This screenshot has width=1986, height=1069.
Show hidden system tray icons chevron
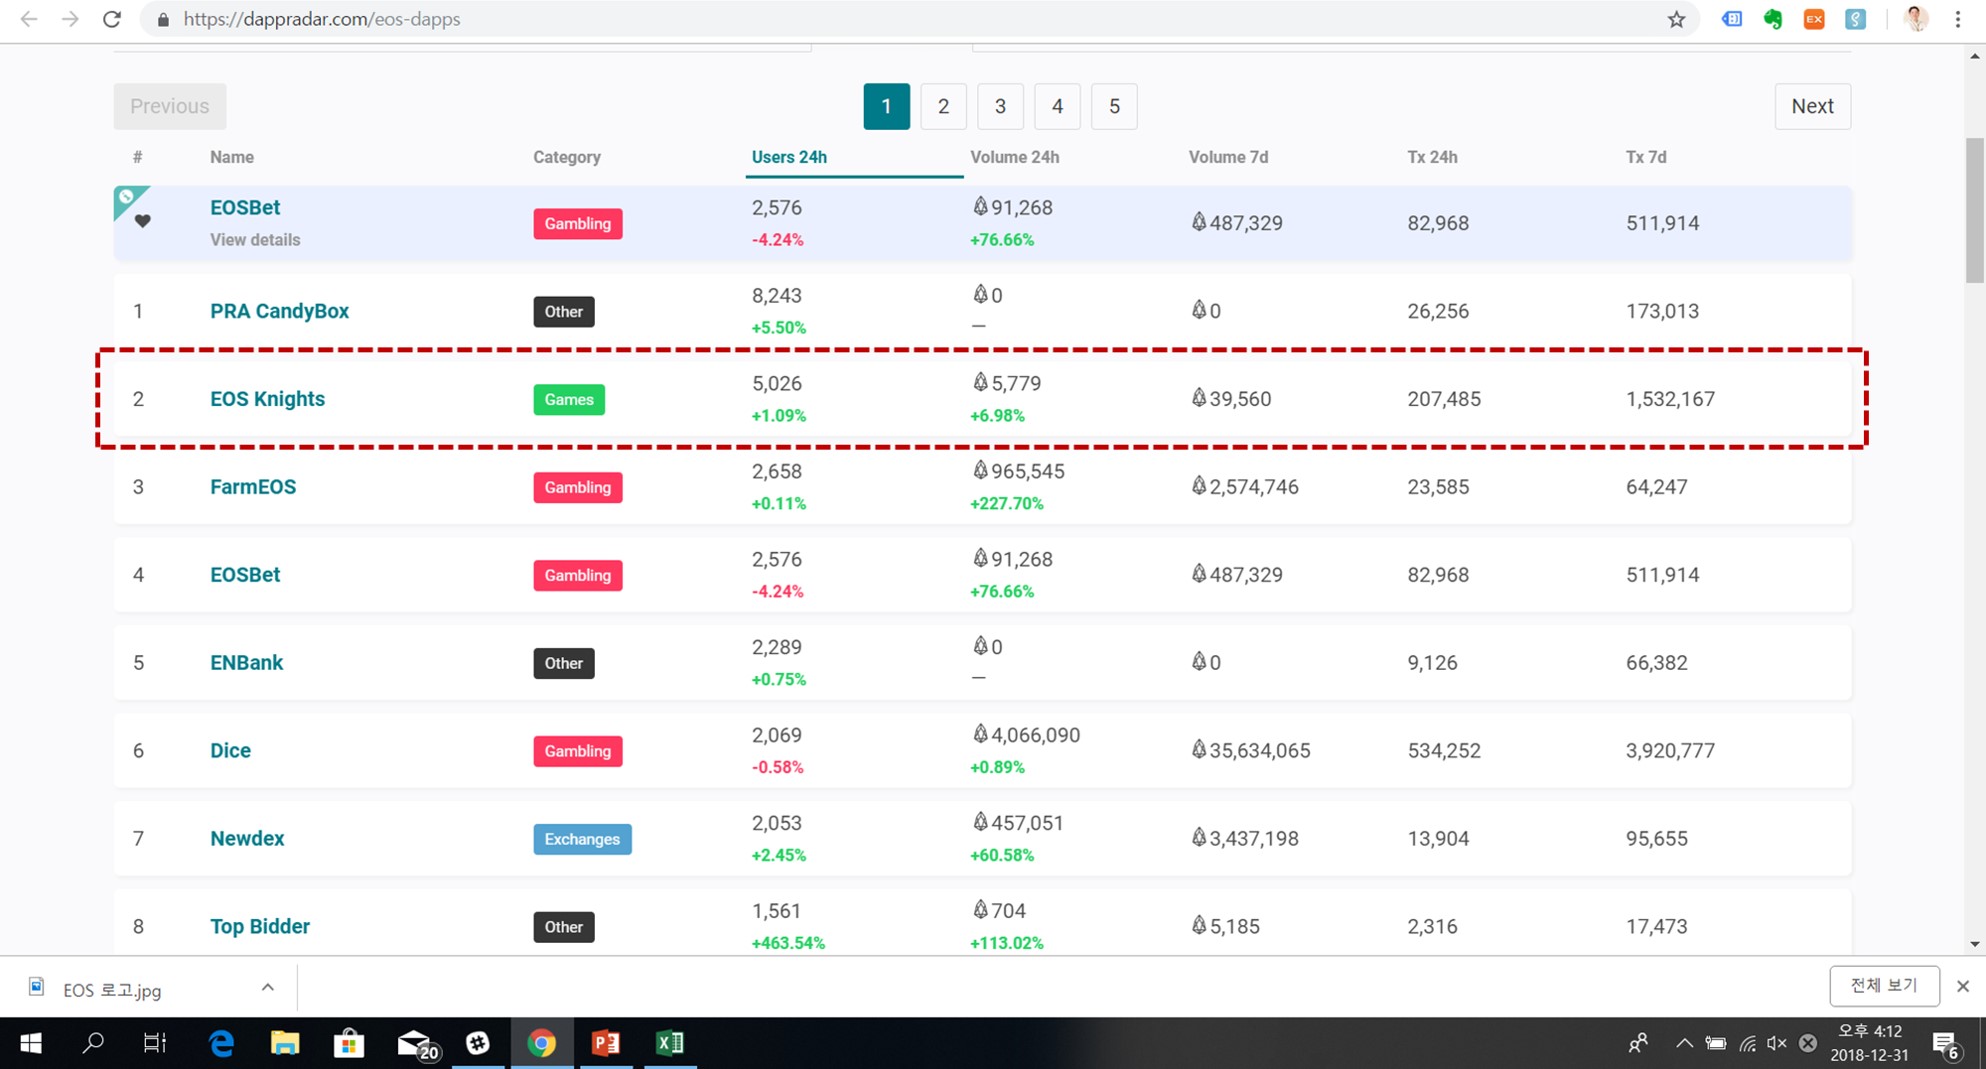(x=1684, y=1043)
